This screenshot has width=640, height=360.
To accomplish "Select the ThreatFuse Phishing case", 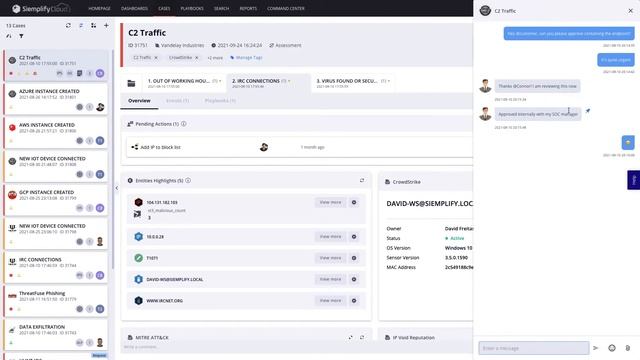I will 56,301.
